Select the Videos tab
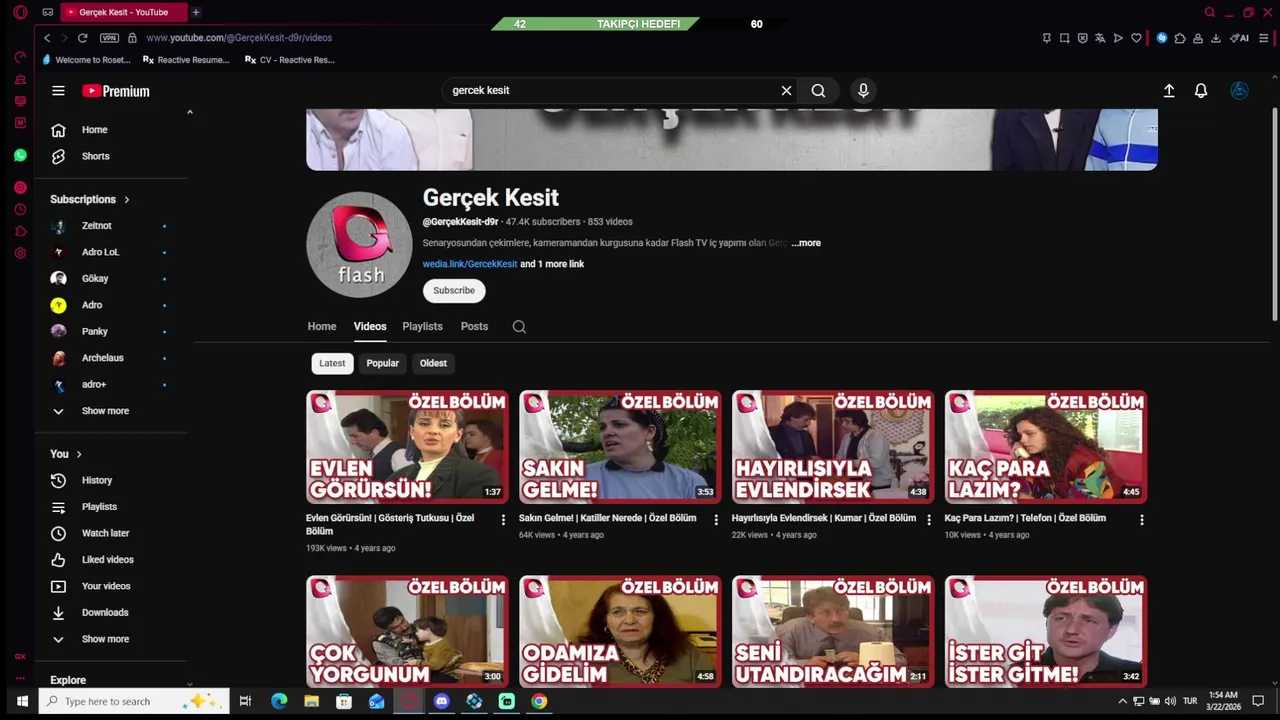 click(x=370, y=327)
